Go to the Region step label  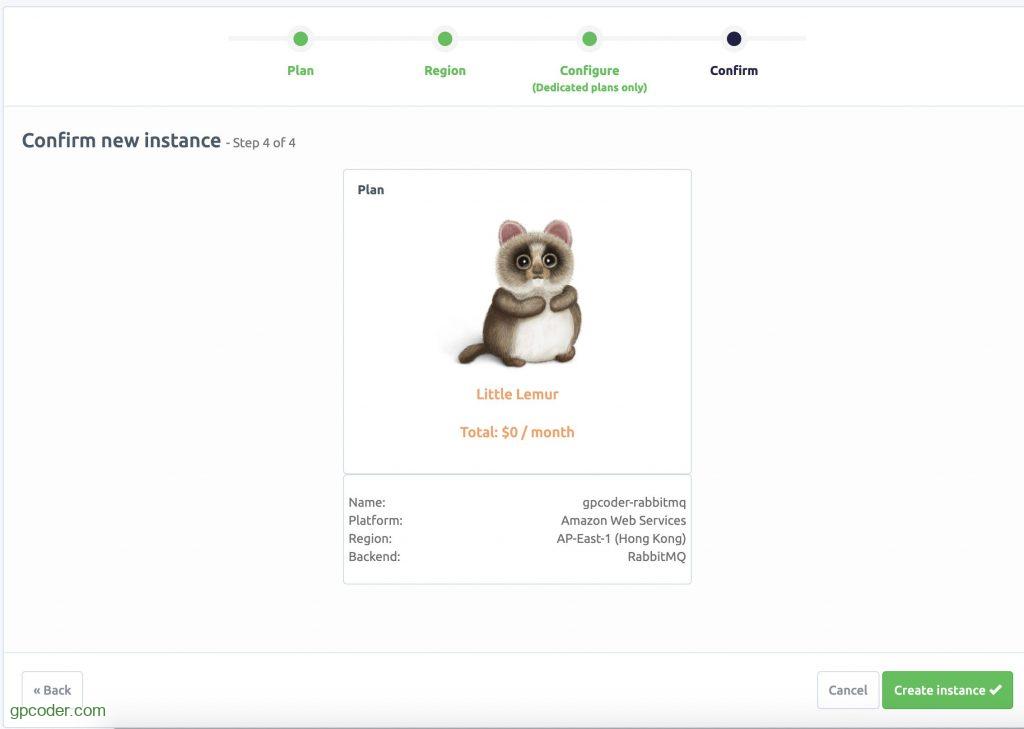click(x=445, y=71)
